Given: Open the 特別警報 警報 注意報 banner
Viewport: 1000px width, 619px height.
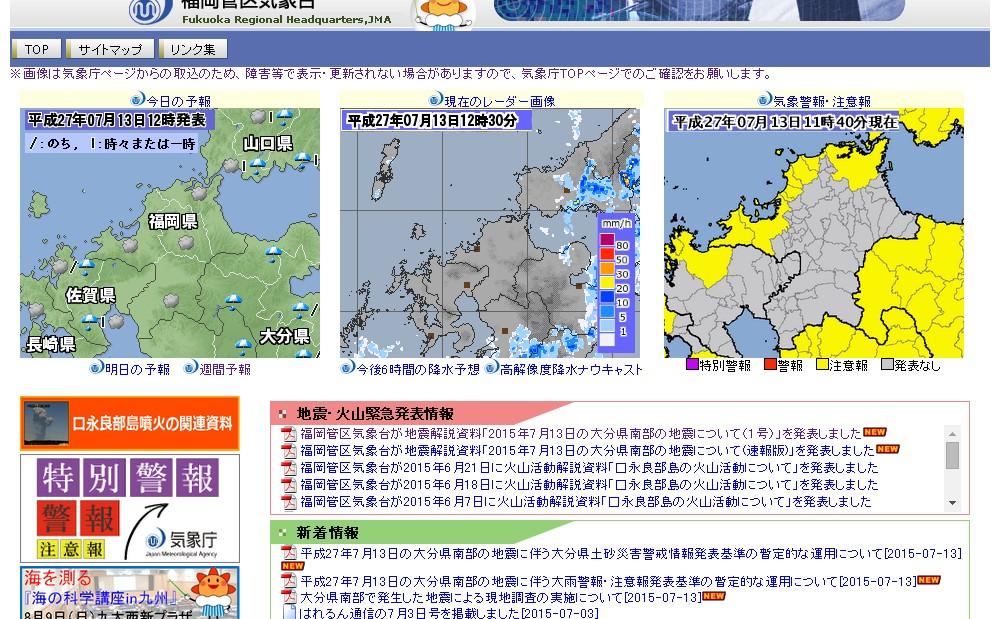Looking at the screenshot, I should tap(130, 509).
